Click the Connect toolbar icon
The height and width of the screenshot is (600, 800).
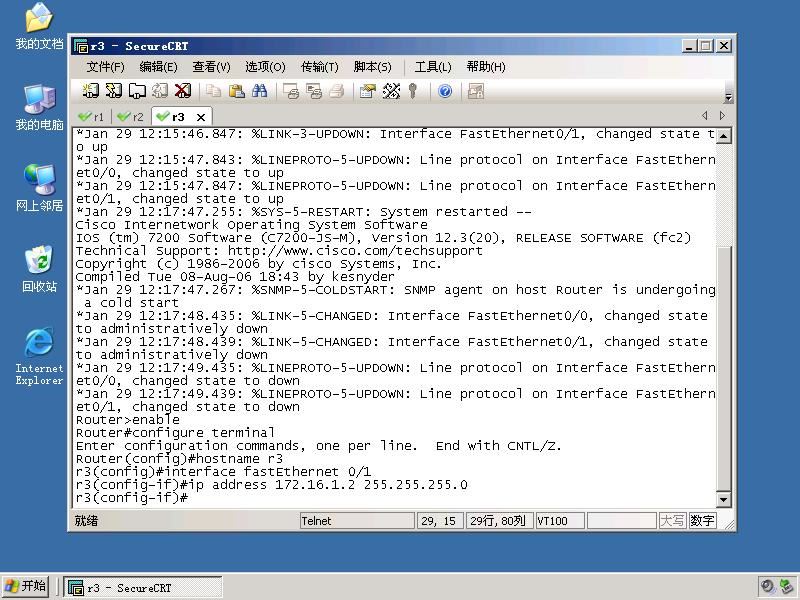coord(91,91)
